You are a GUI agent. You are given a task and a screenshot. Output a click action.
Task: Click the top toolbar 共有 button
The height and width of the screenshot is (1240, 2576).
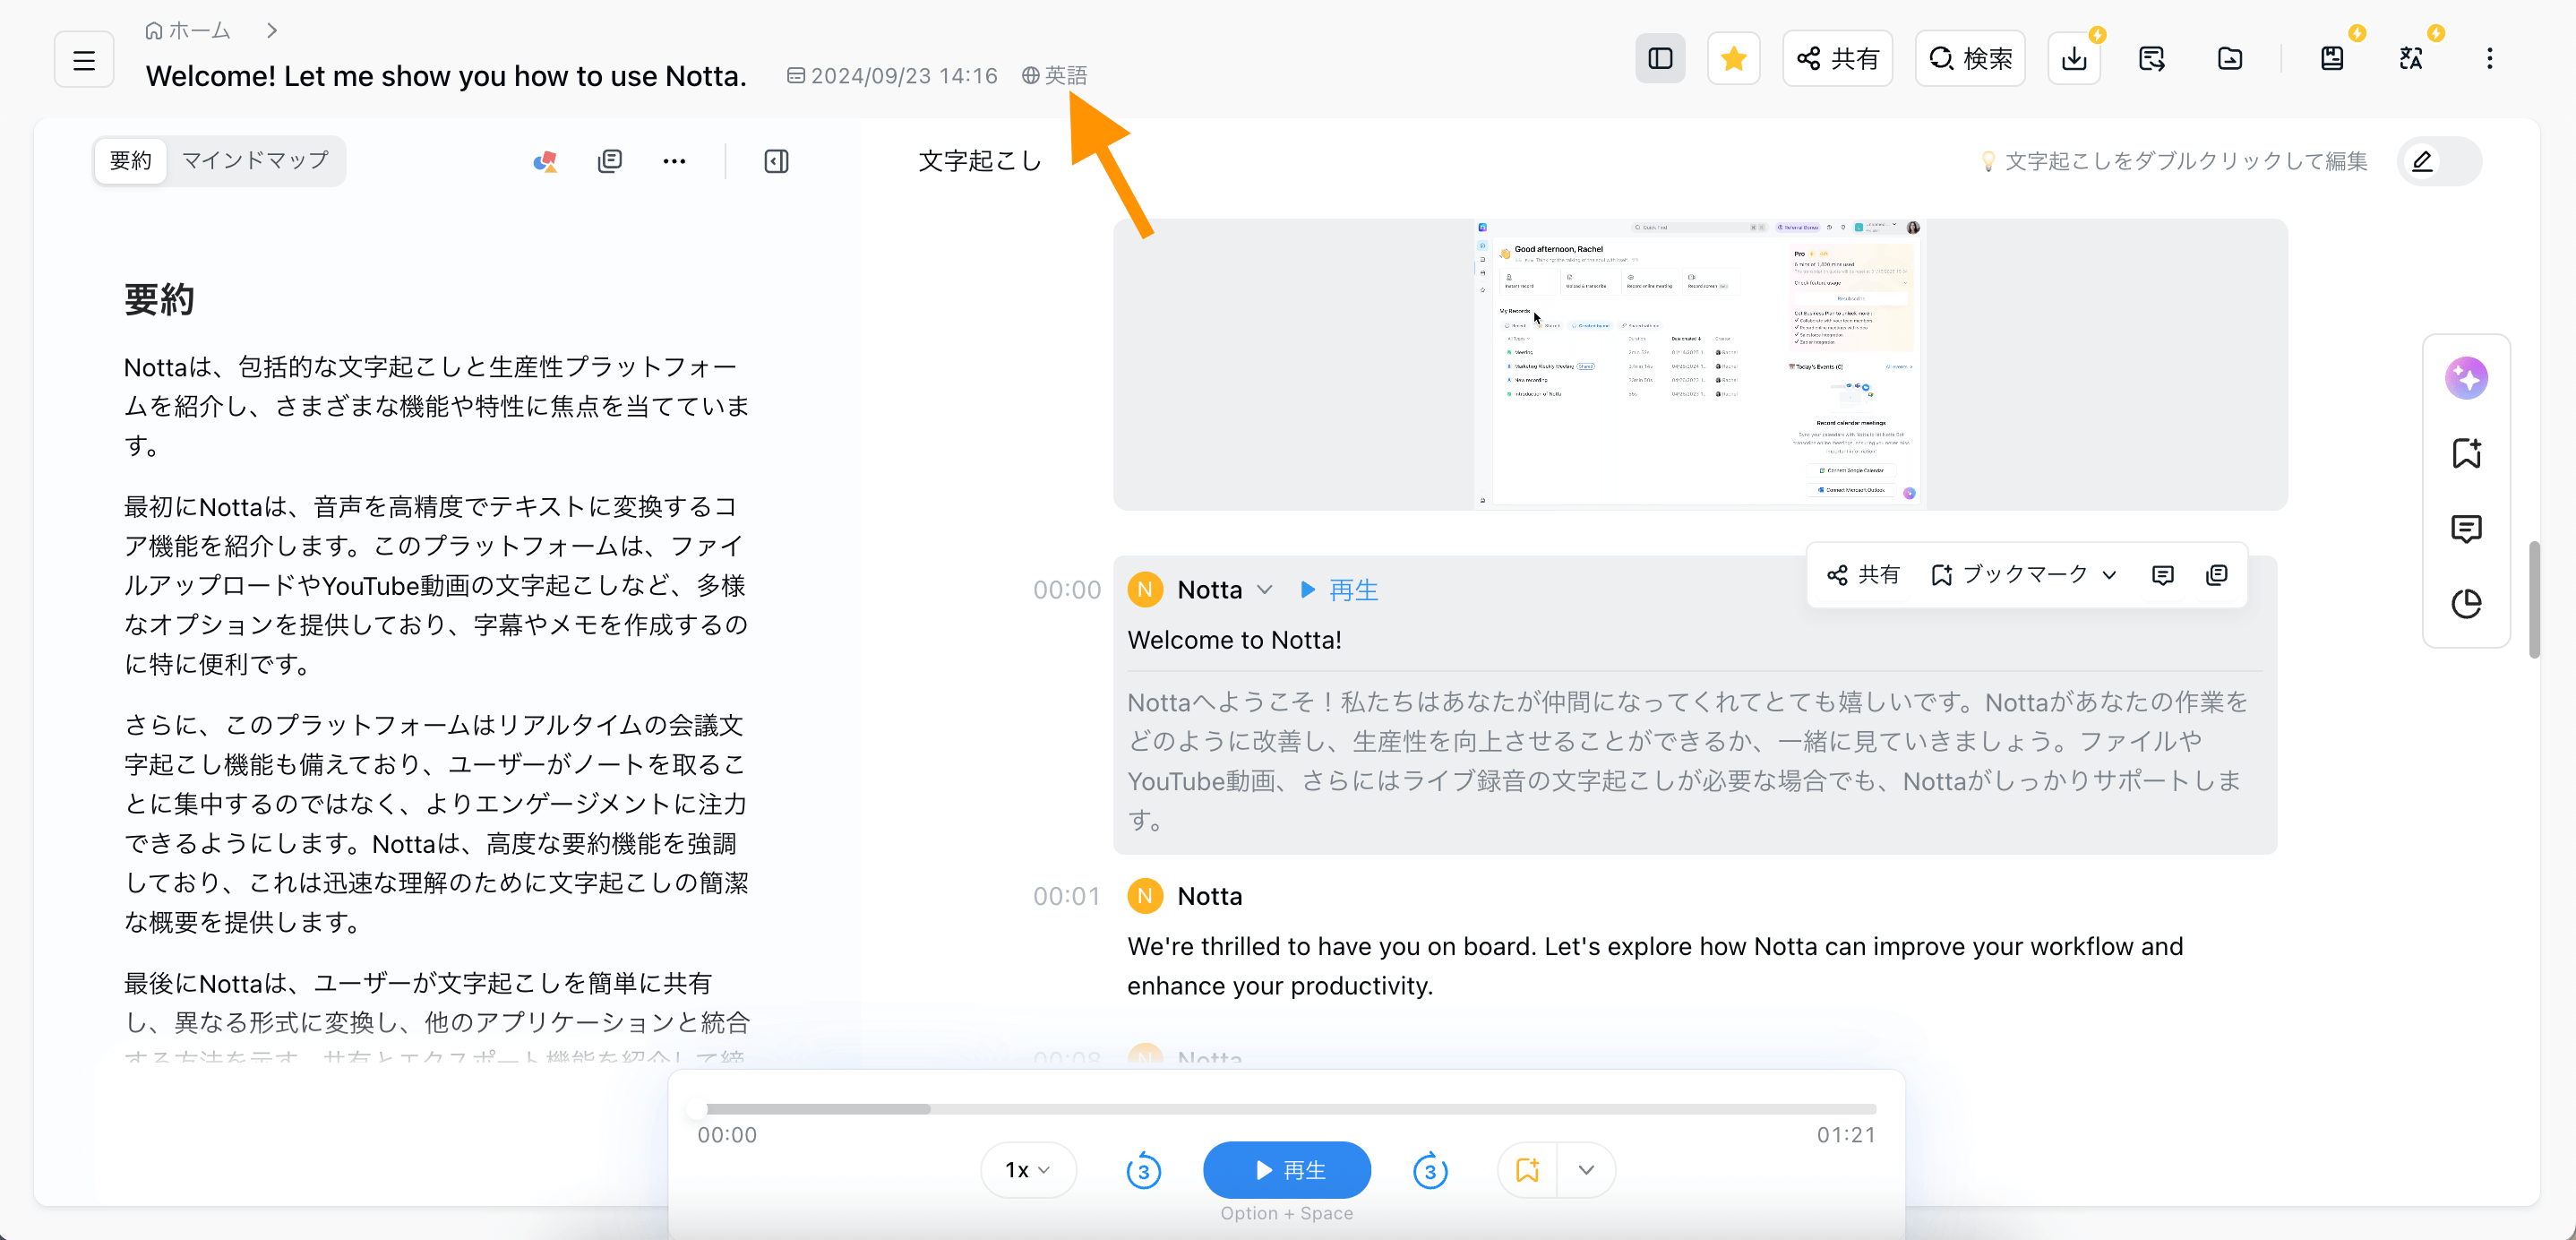coord(1838,58)
